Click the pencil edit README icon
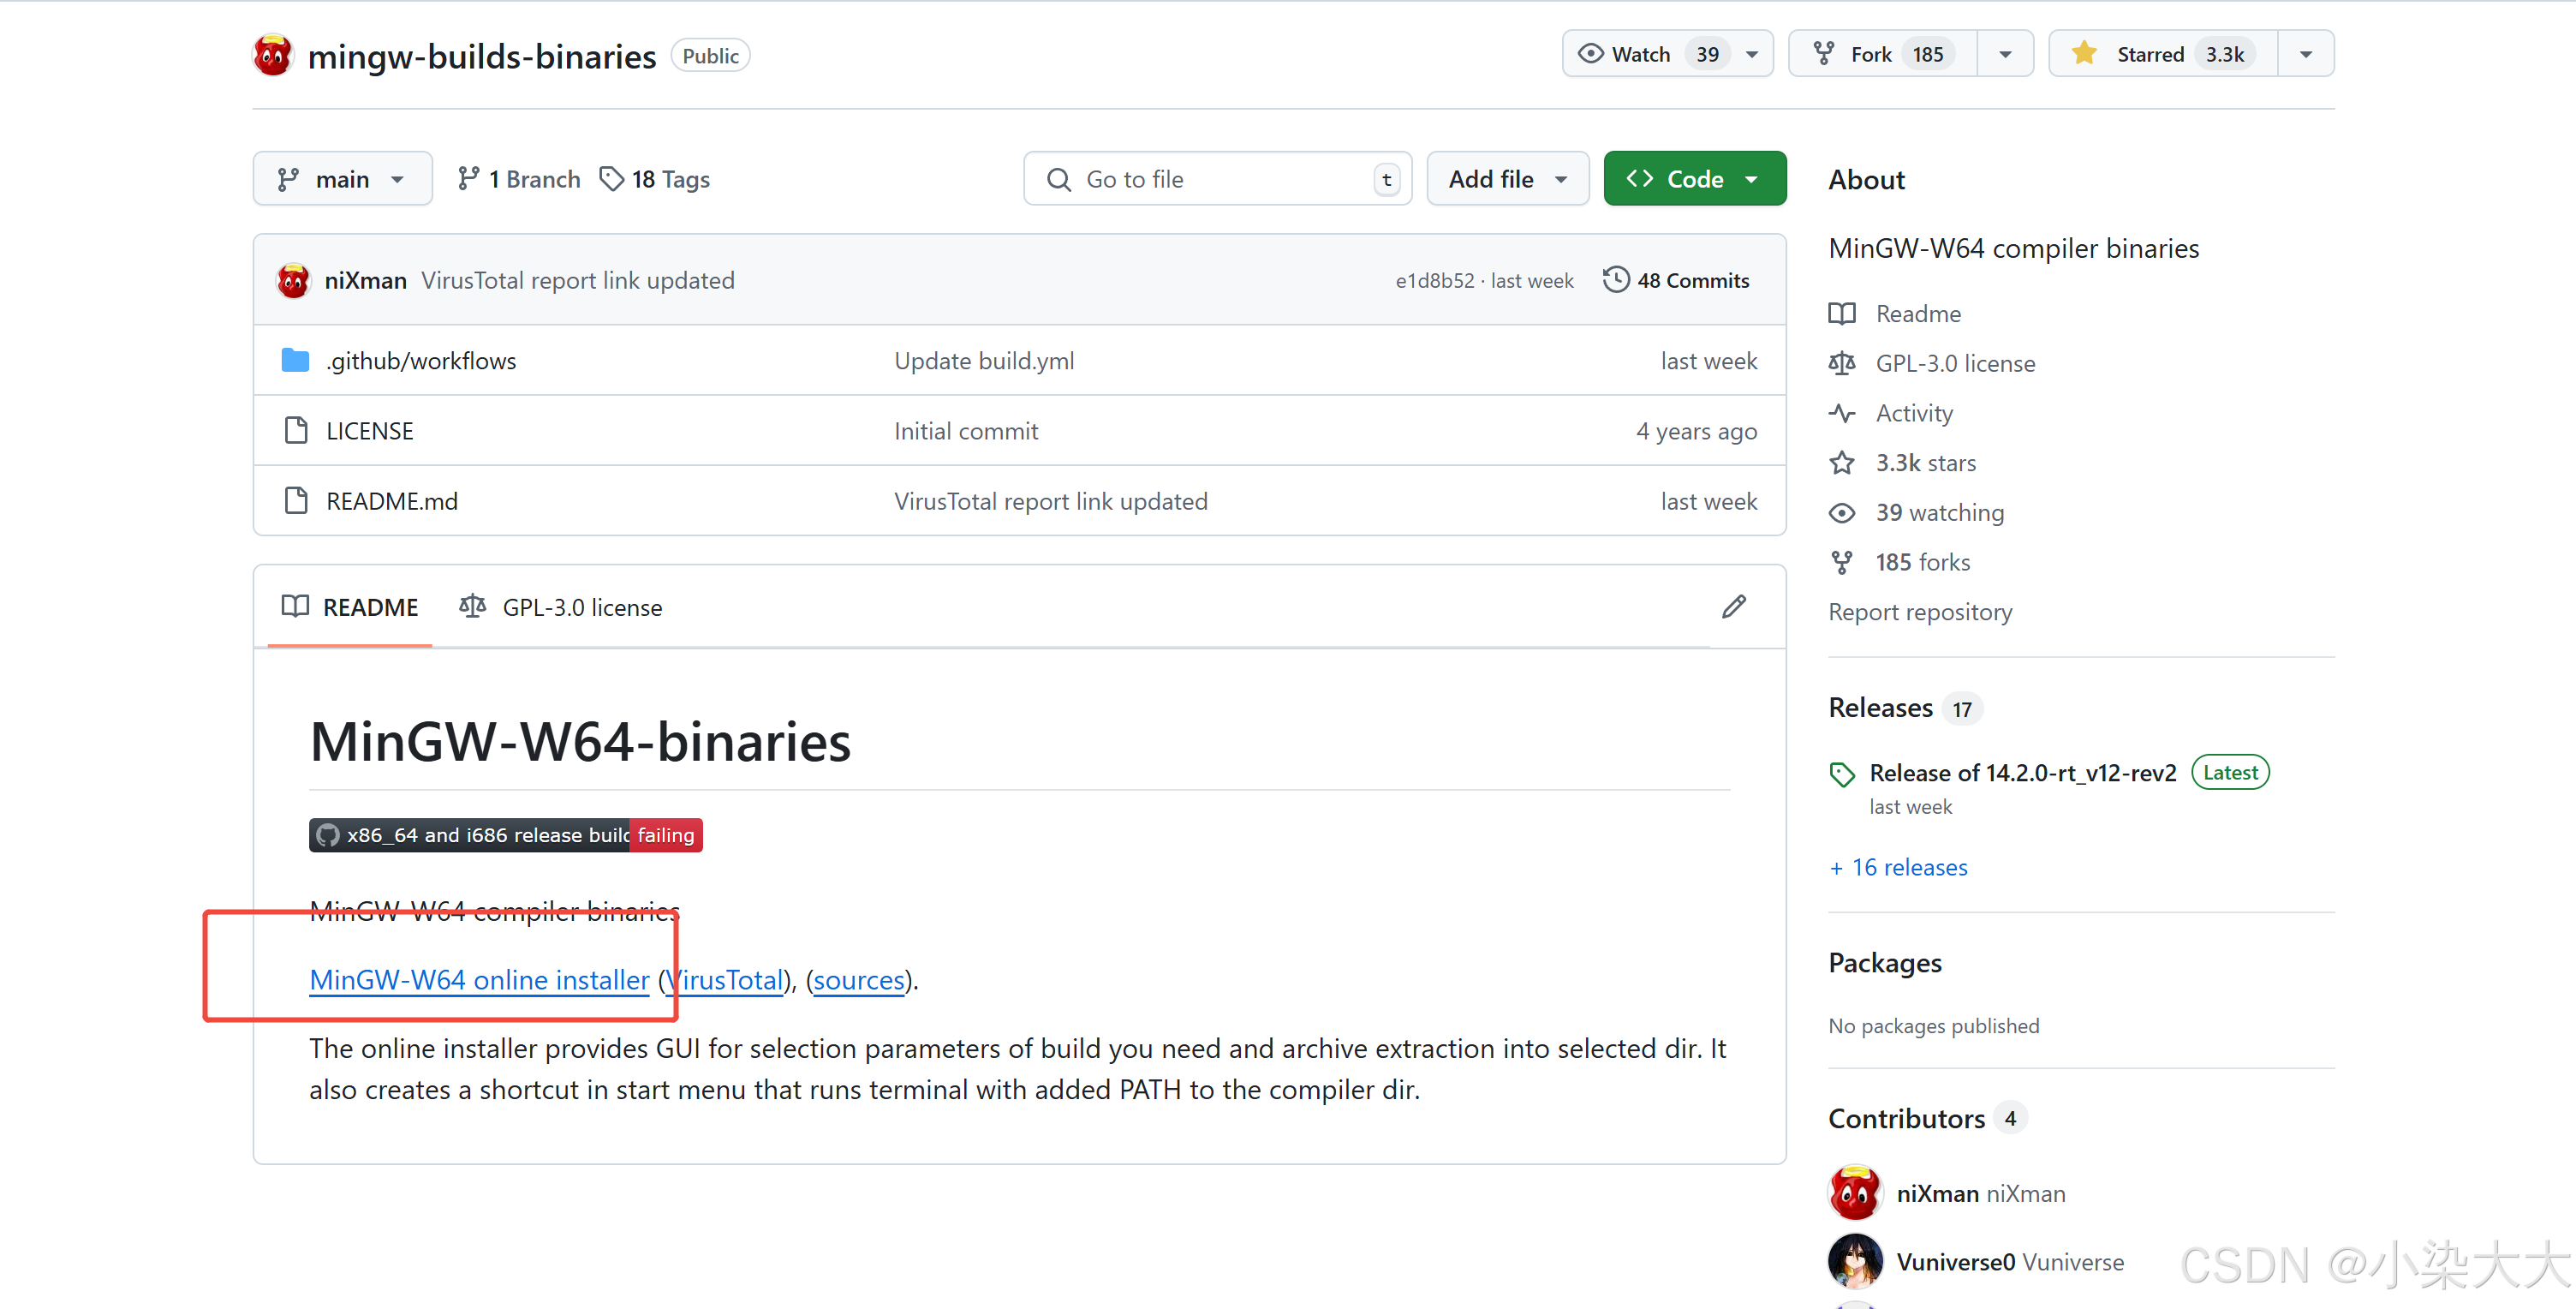2576x1309 pixels. (x=1733, y=606)
